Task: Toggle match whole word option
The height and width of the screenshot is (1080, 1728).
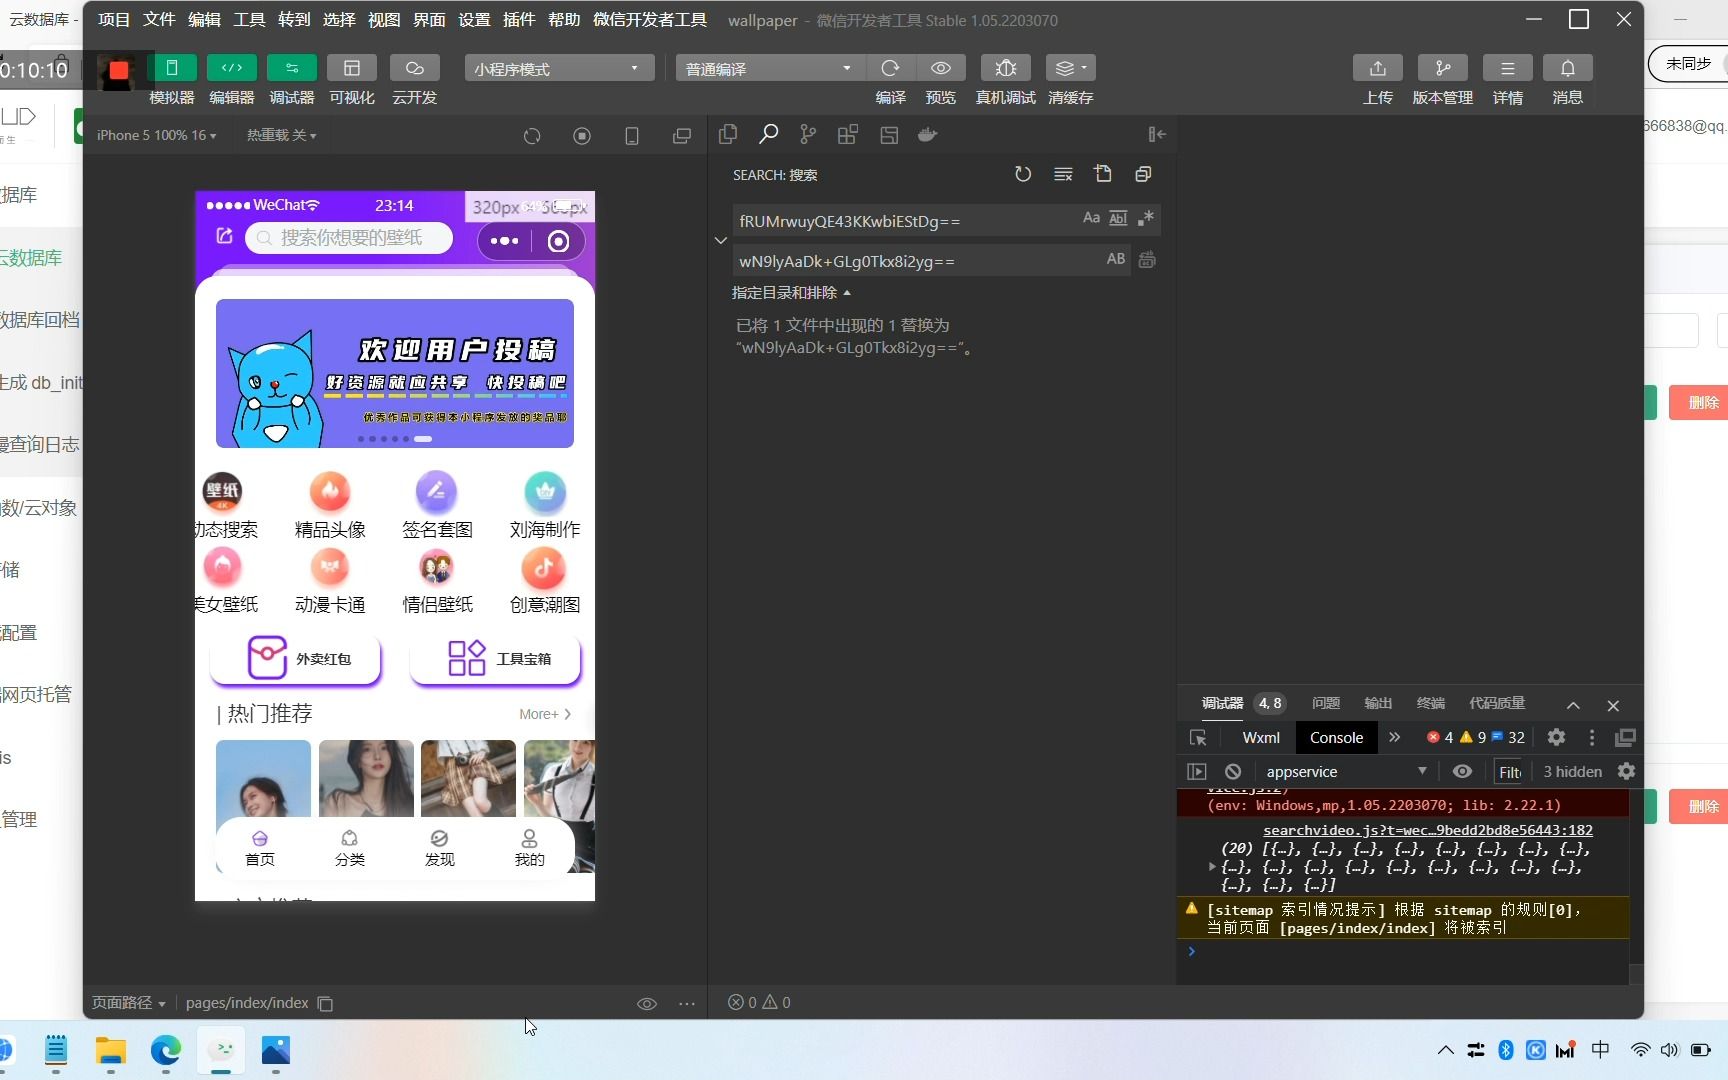Action: pos(1118,218)
